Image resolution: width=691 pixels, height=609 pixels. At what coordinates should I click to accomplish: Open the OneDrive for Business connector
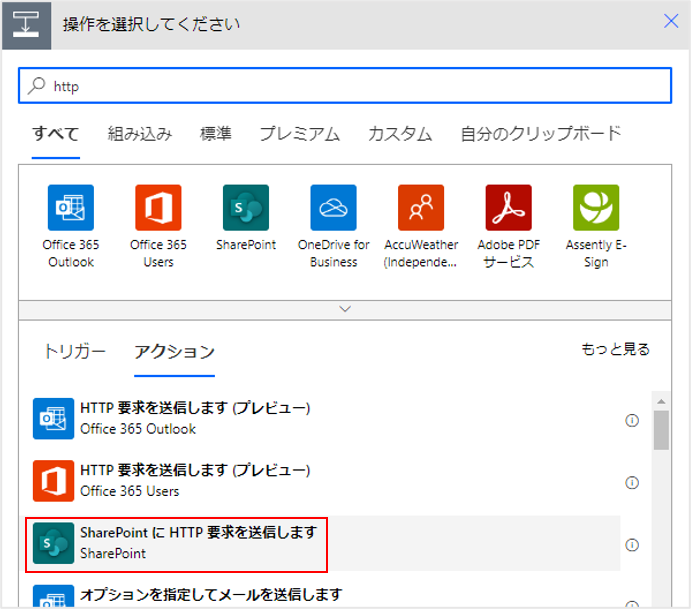333,208
